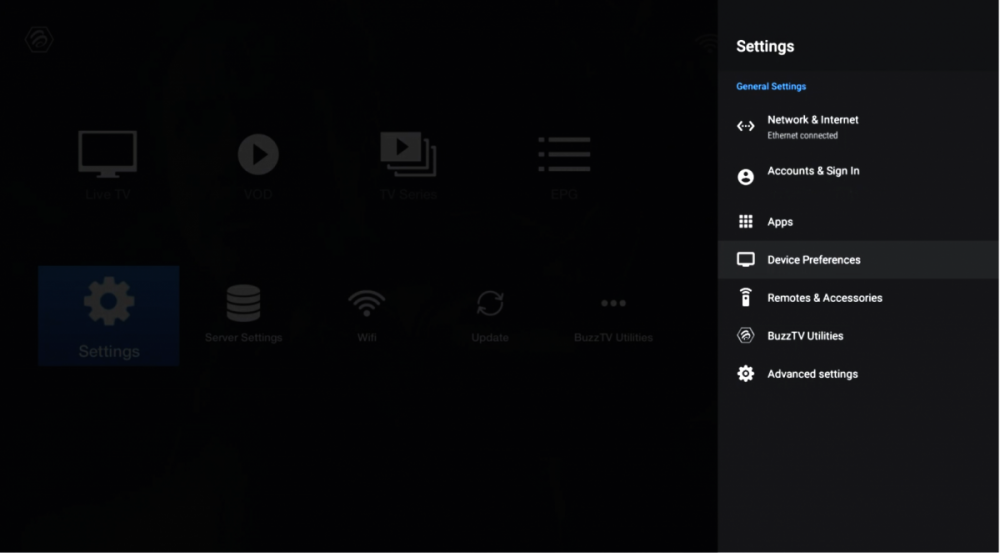
Task: Open the Apps grid icon
Action: [745, 222]
